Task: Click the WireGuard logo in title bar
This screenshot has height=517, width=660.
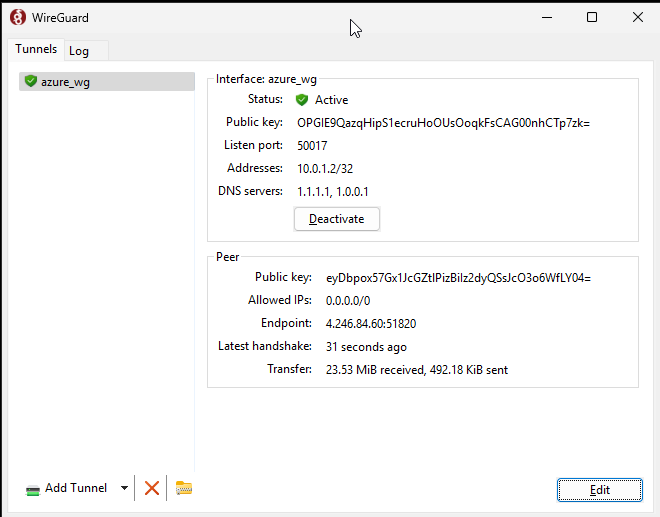Action: [x=18, y=17]
